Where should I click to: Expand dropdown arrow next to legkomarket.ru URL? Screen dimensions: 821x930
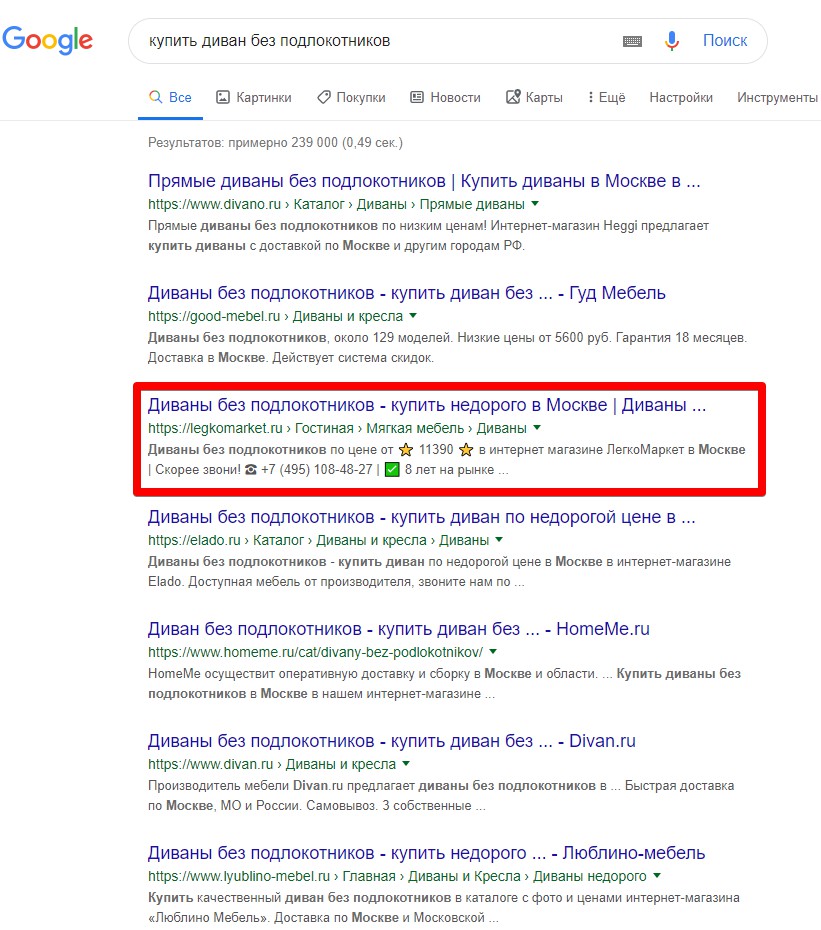[537, 428]
